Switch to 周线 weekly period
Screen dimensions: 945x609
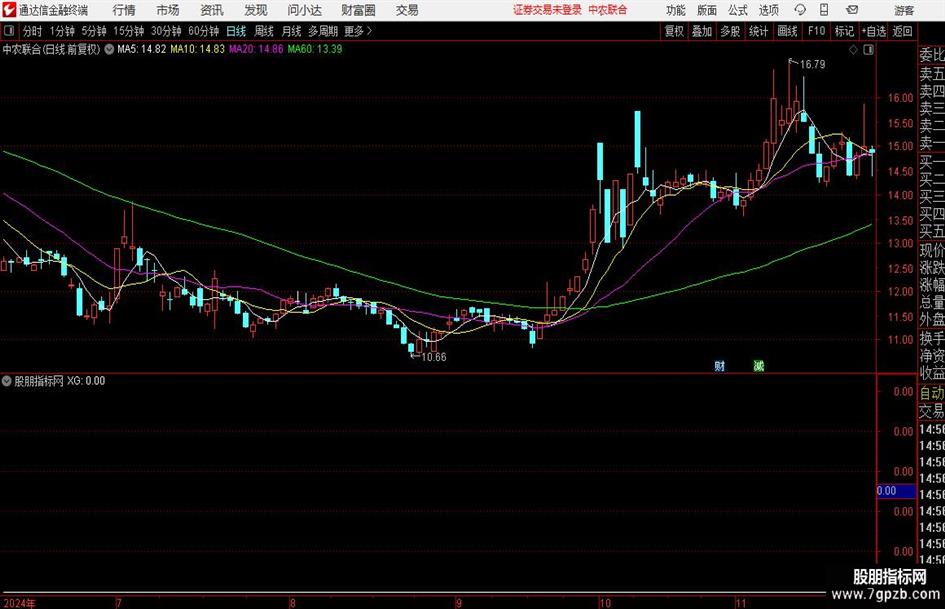point(264,31)
